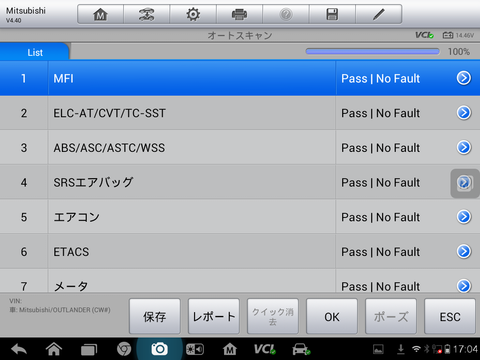Select the MFI system name
This screenshot has height=360, width=480.
coord(63,79)
